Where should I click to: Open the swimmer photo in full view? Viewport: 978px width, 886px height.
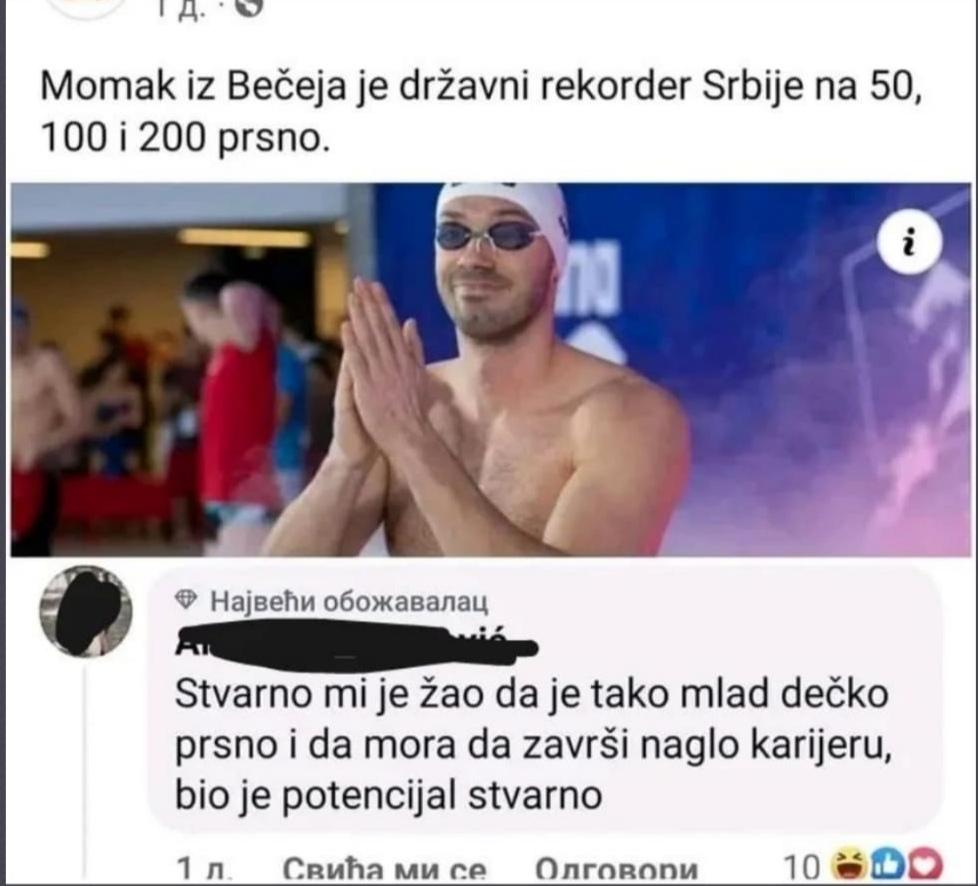(x=490, y=369)
